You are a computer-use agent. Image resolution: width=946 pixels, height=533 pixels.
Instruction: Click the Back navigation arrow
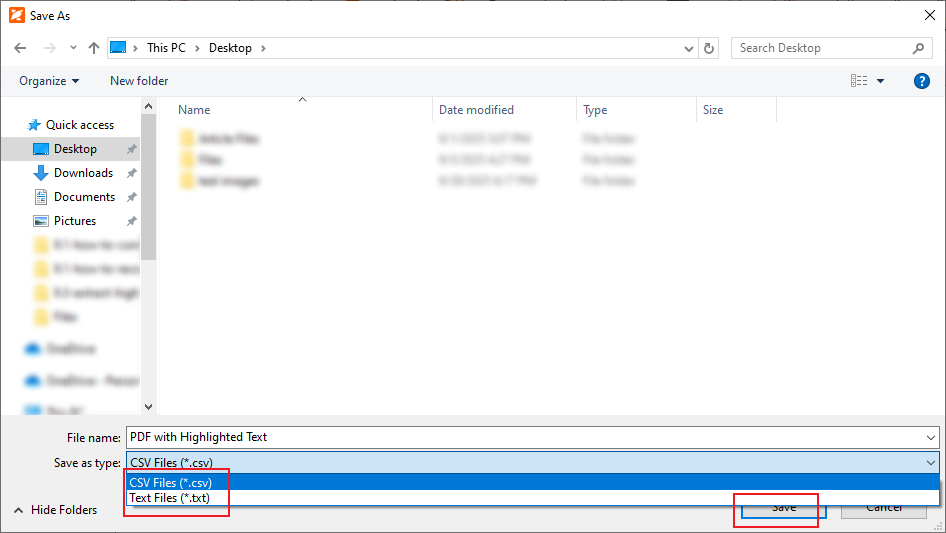click(x=21, y=48)
